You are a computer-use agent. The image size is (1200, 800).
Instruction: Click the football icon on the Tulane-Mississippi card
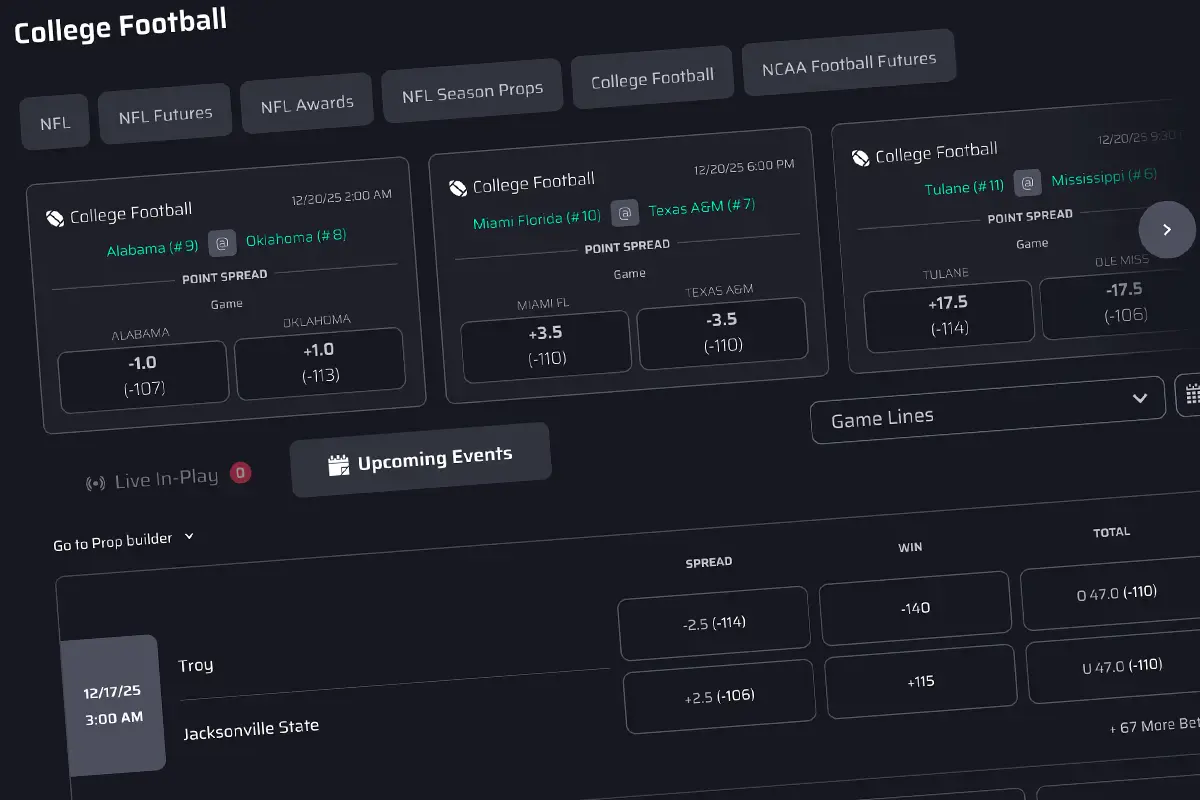click(860, 156)
